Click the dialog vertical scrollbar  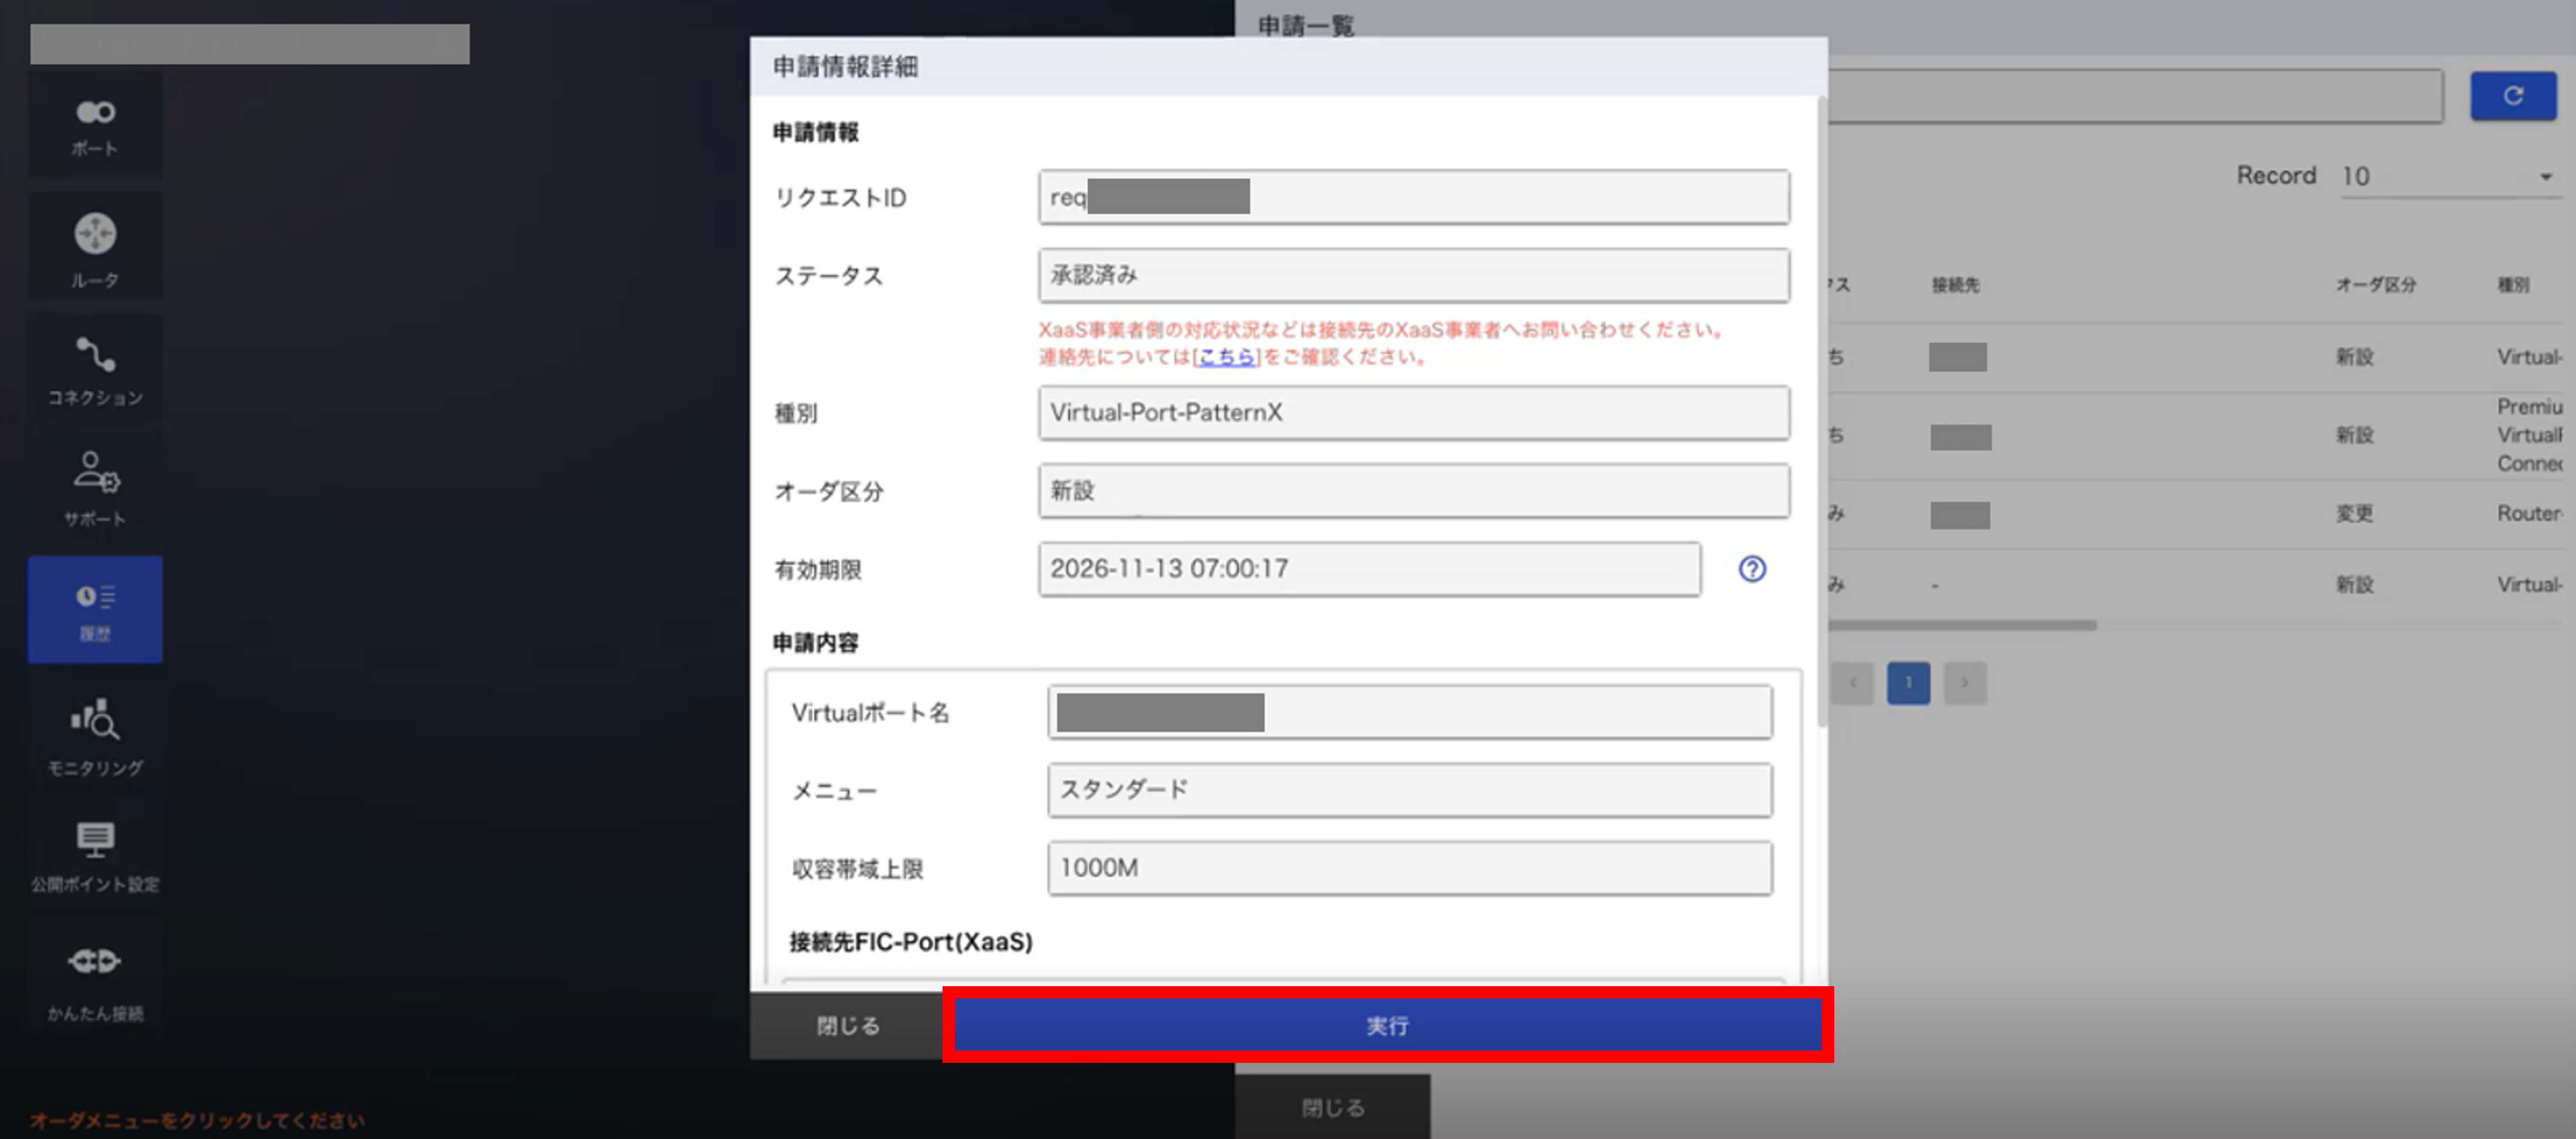pyautogui.click(x=1821, y=412)
